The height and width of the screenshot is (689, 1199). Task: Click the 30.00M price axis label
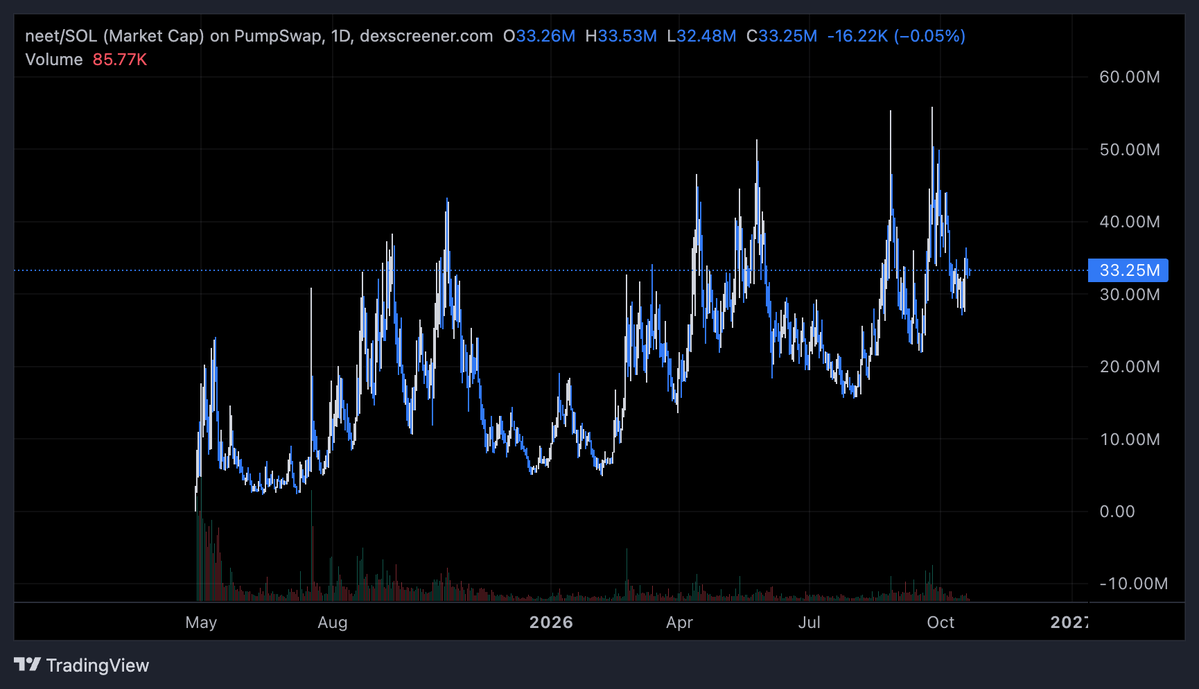click(1129, 294)
